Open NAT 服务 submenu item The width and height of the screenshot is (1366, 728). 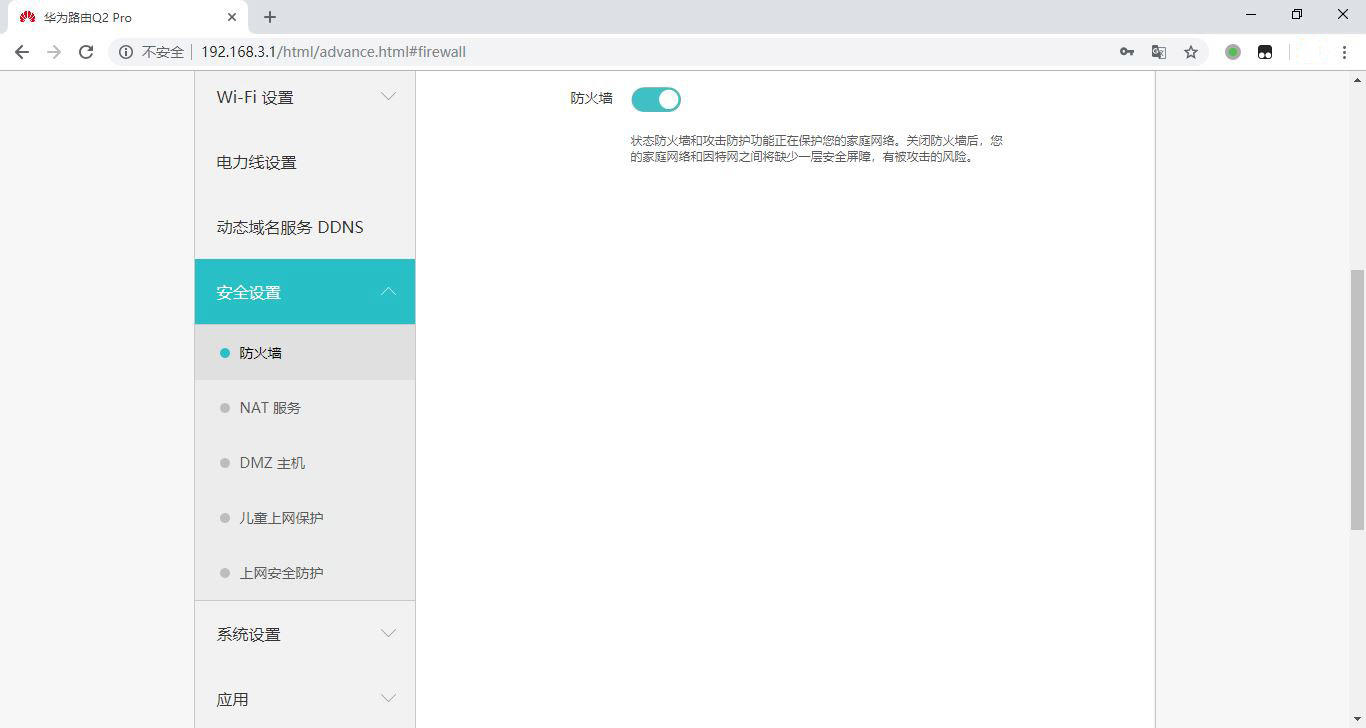tap(305, 408)
